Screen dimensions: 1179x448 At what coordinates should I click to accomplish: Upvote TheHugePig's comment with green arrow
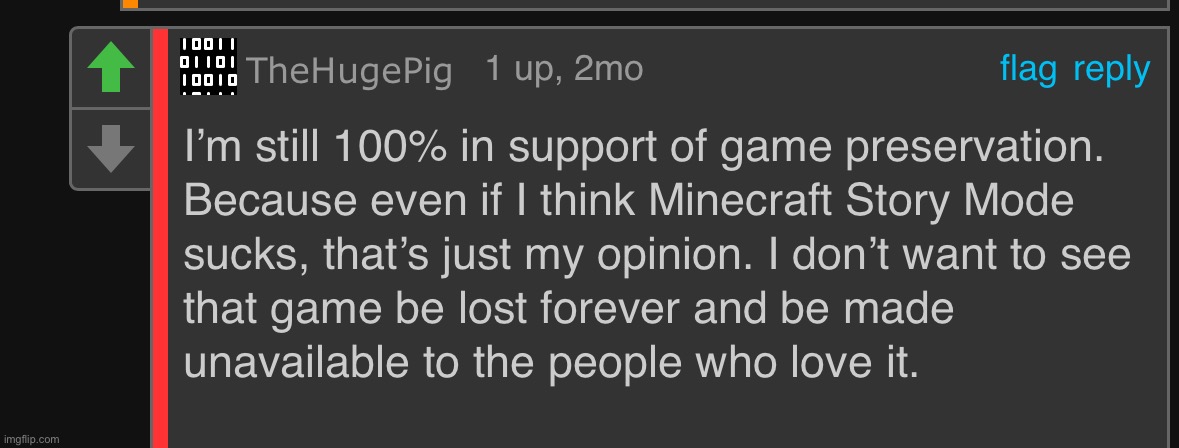[110, 69]
